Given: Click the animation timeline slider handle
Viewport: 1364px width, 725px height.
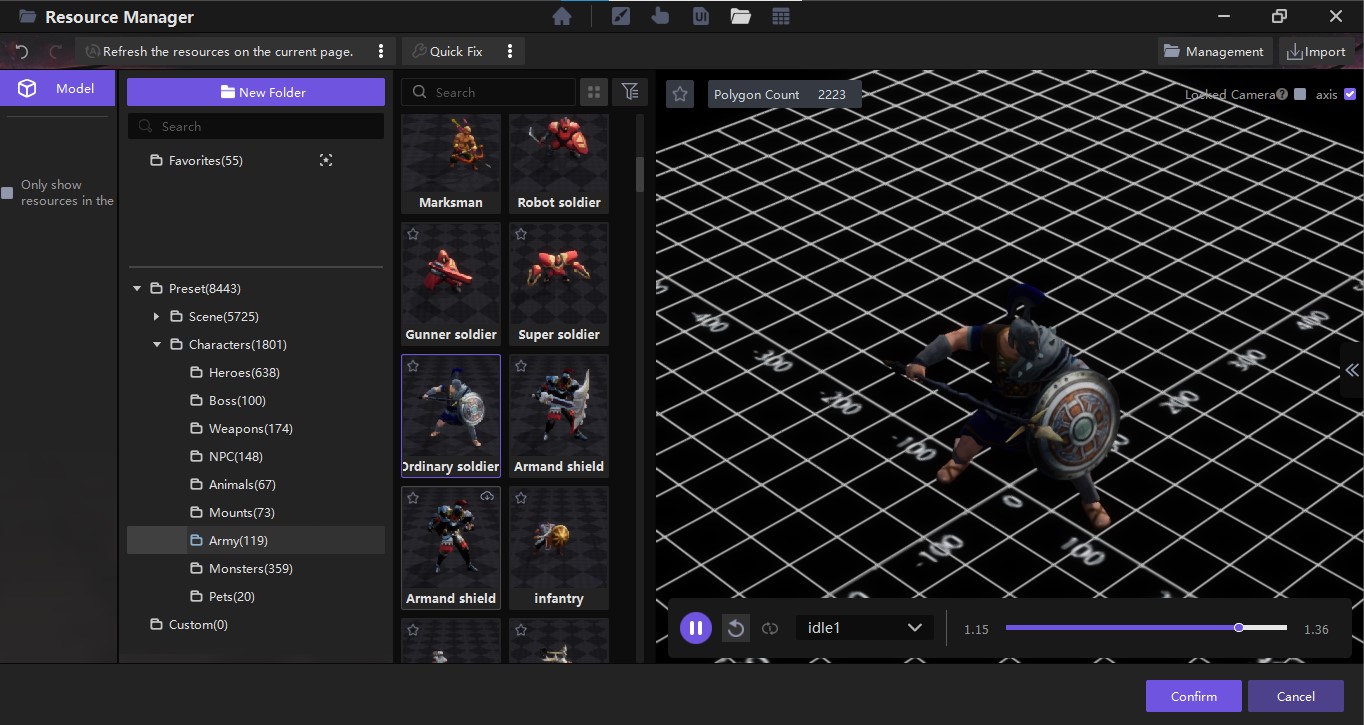Looking at the screenshot, I should tap(1239, 628).
